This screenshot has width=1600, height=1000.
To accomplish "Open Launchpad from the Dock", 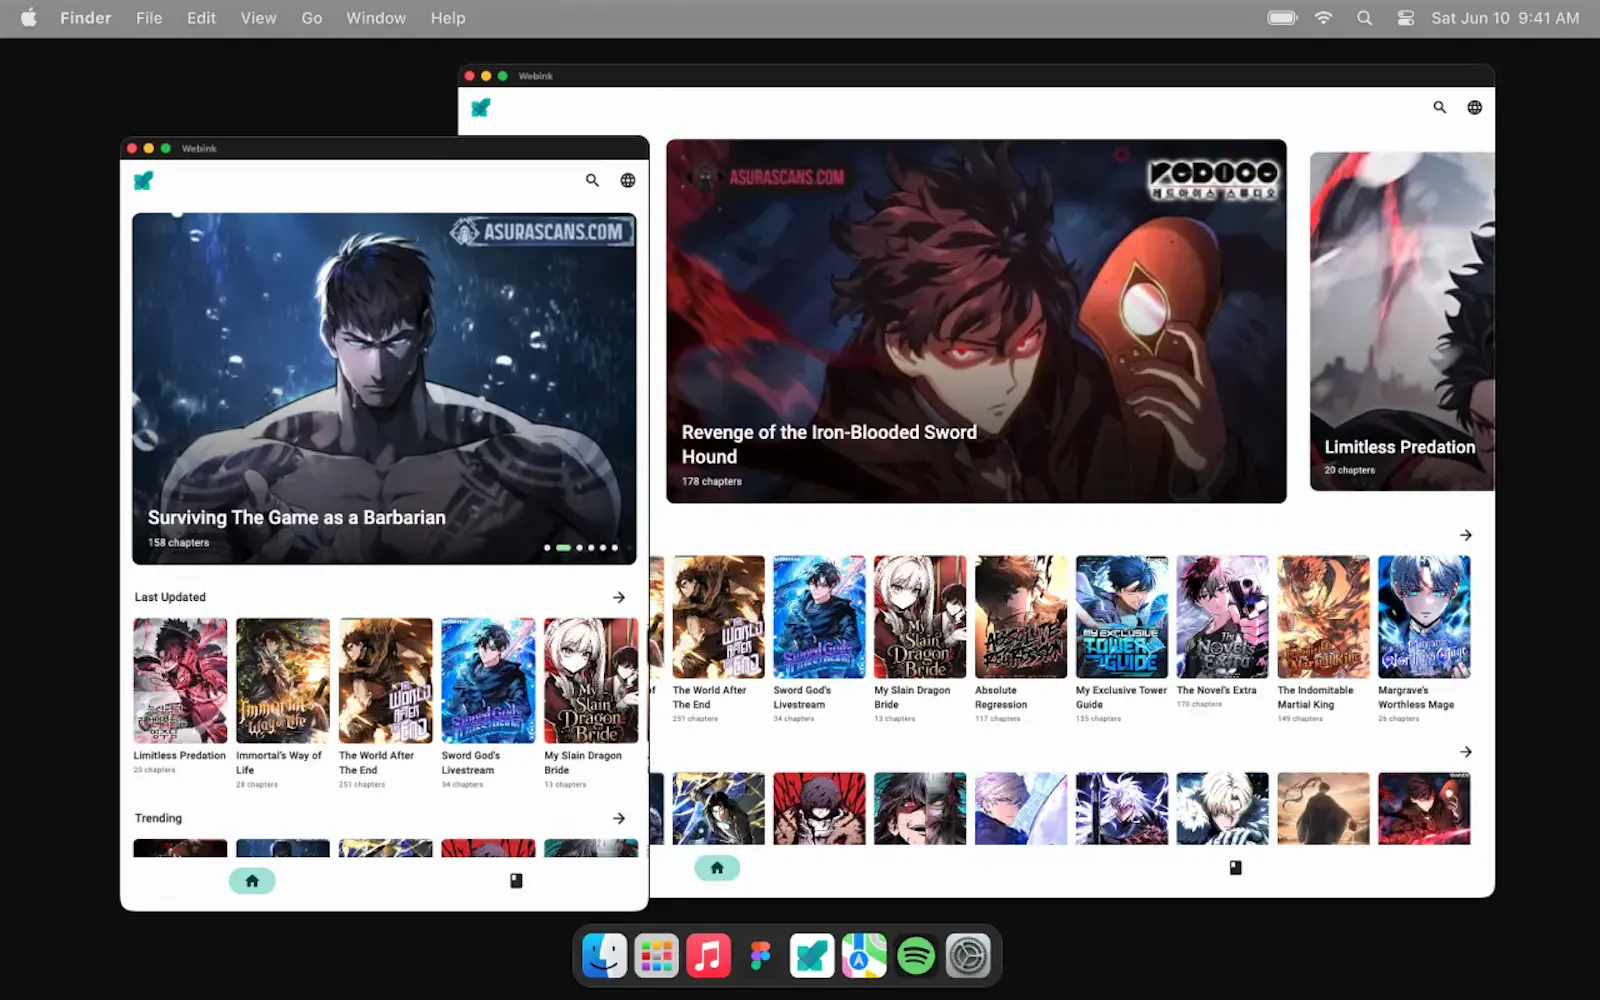I will pos(657,956).
